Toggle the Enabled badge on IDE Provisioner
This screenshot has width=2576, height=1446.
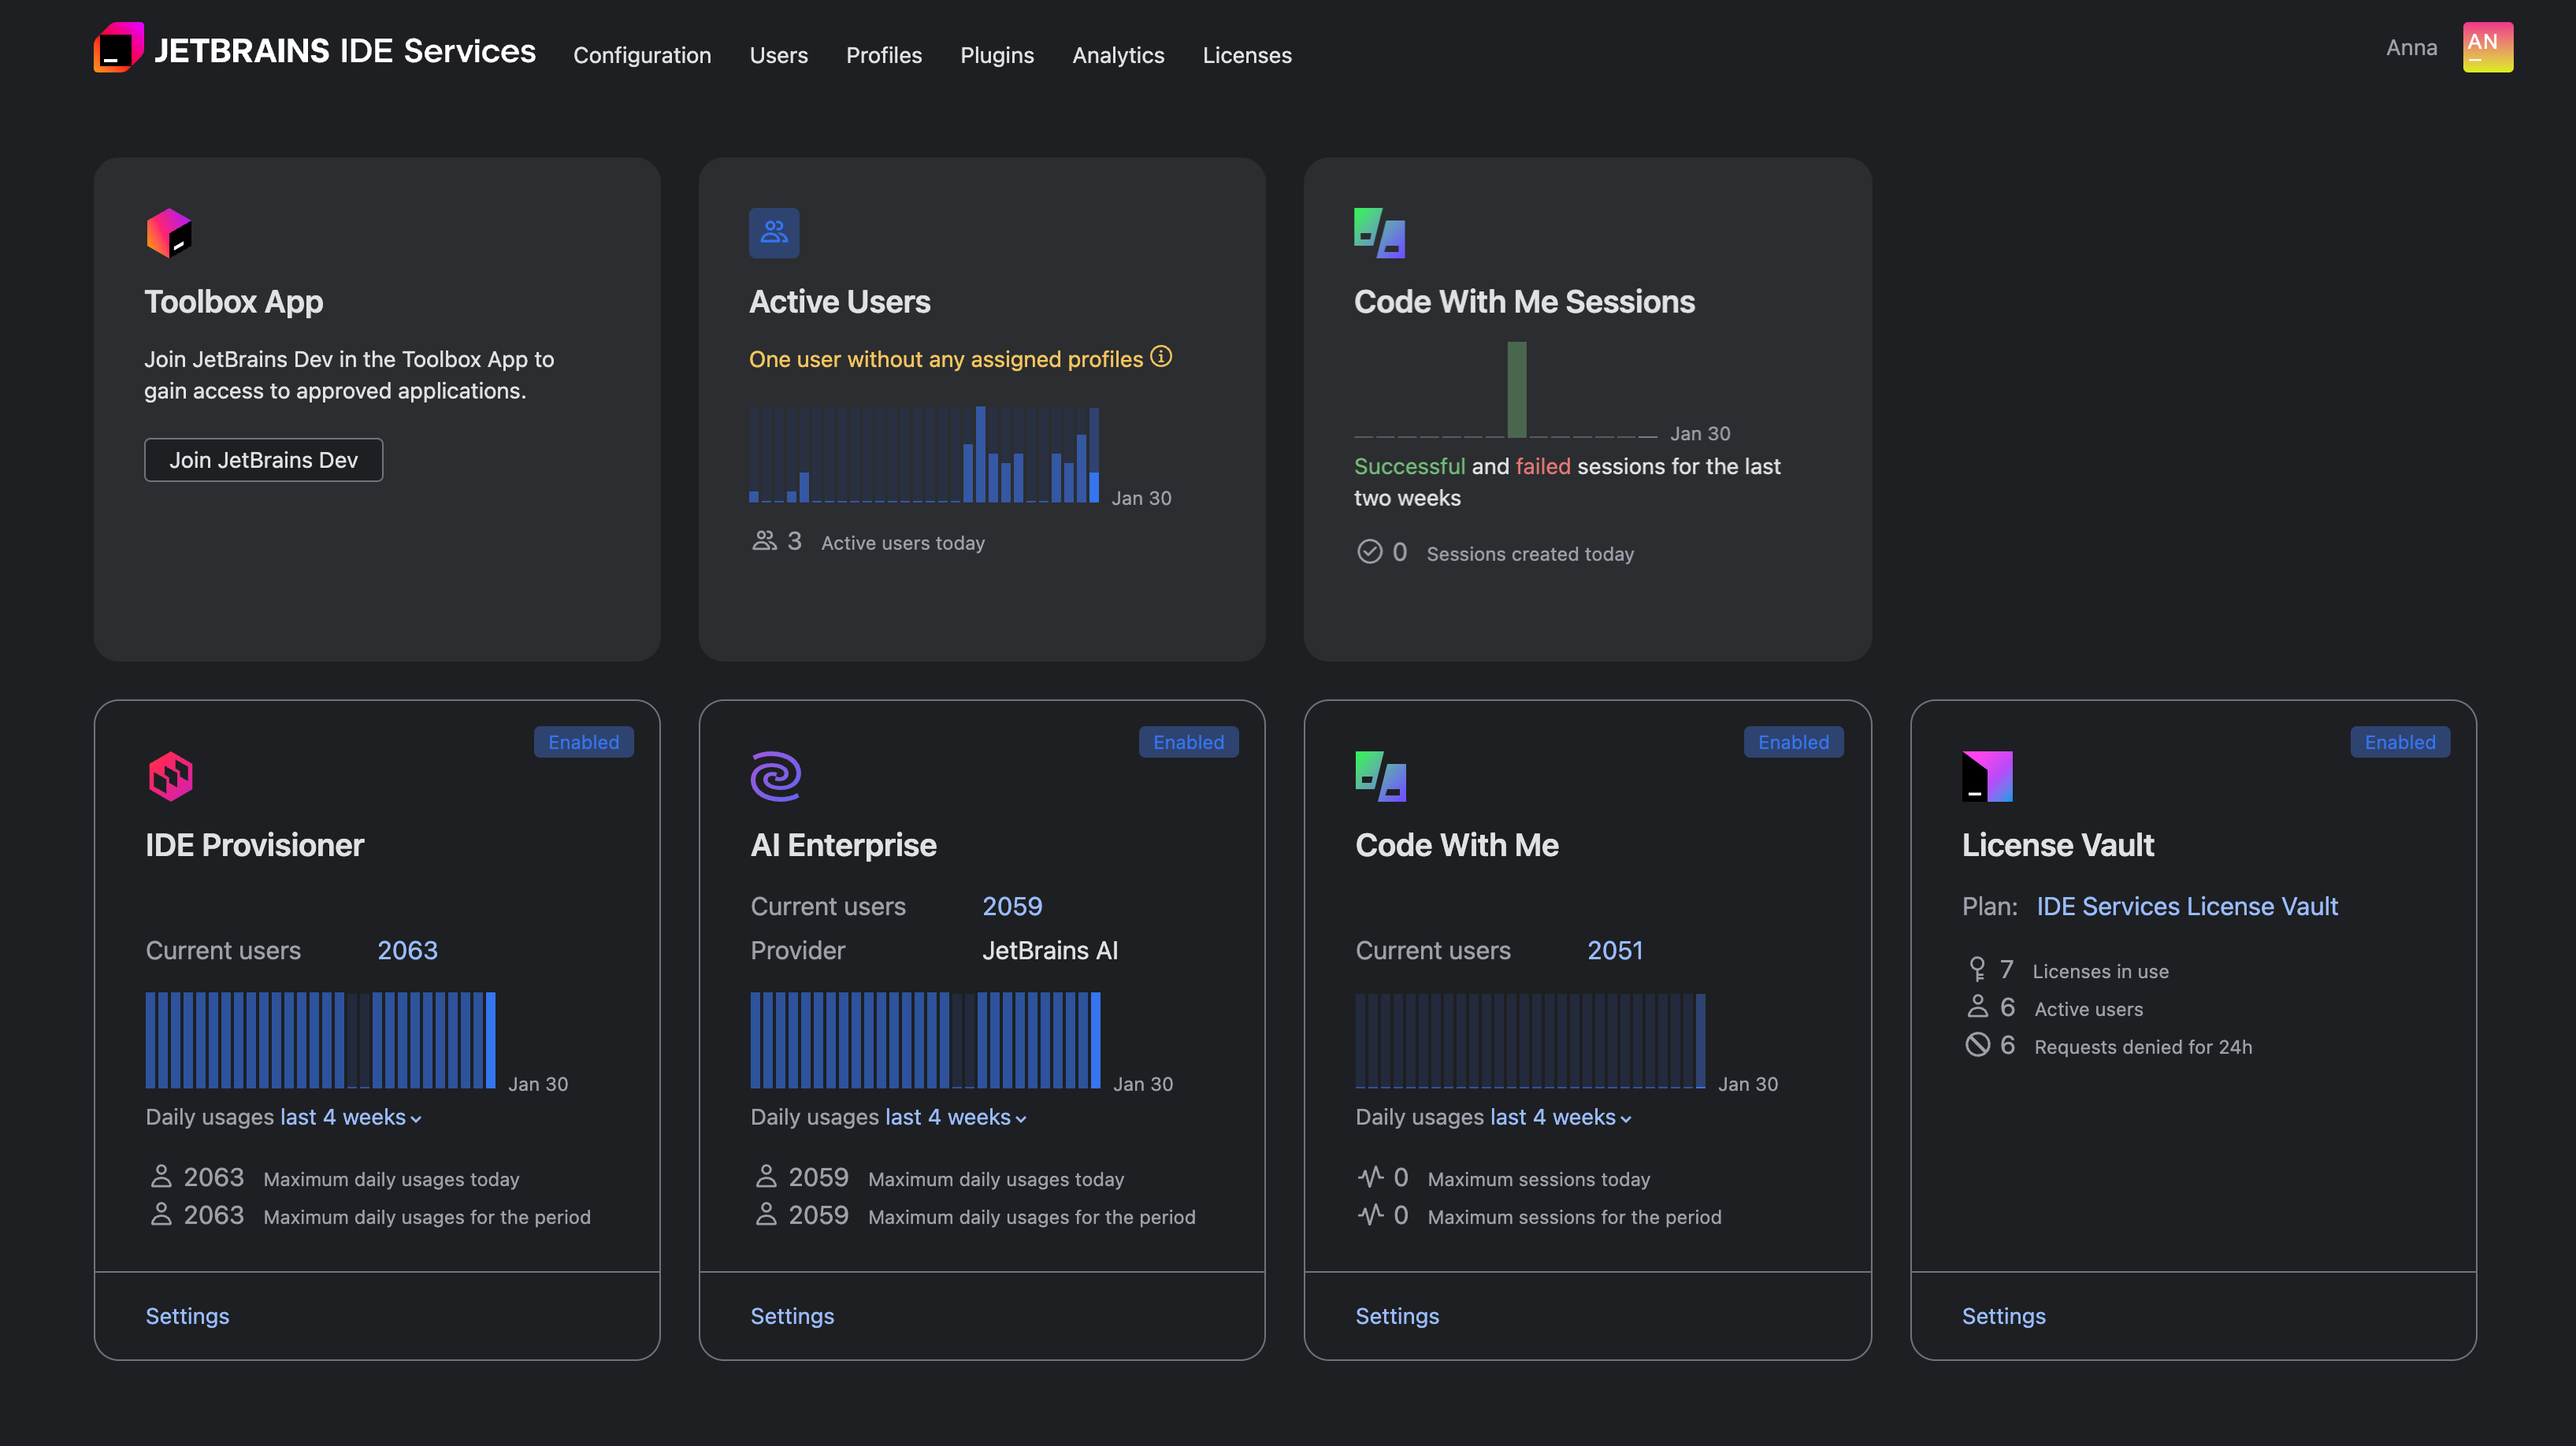(x=582, y=742)
